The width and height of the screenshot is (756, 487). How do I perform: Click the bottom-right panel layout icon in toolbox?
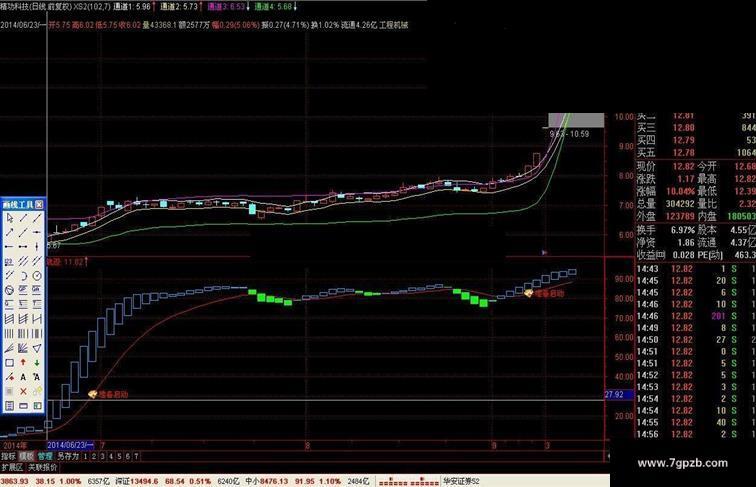coord(37,406)
